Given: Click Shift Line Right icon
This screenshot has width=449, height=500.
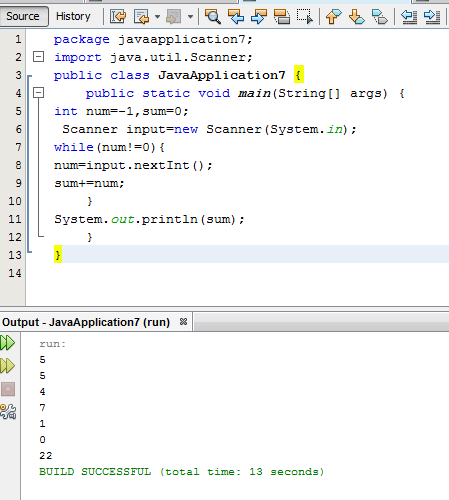Looking at the screenshot, I should [x=432, y=16].
